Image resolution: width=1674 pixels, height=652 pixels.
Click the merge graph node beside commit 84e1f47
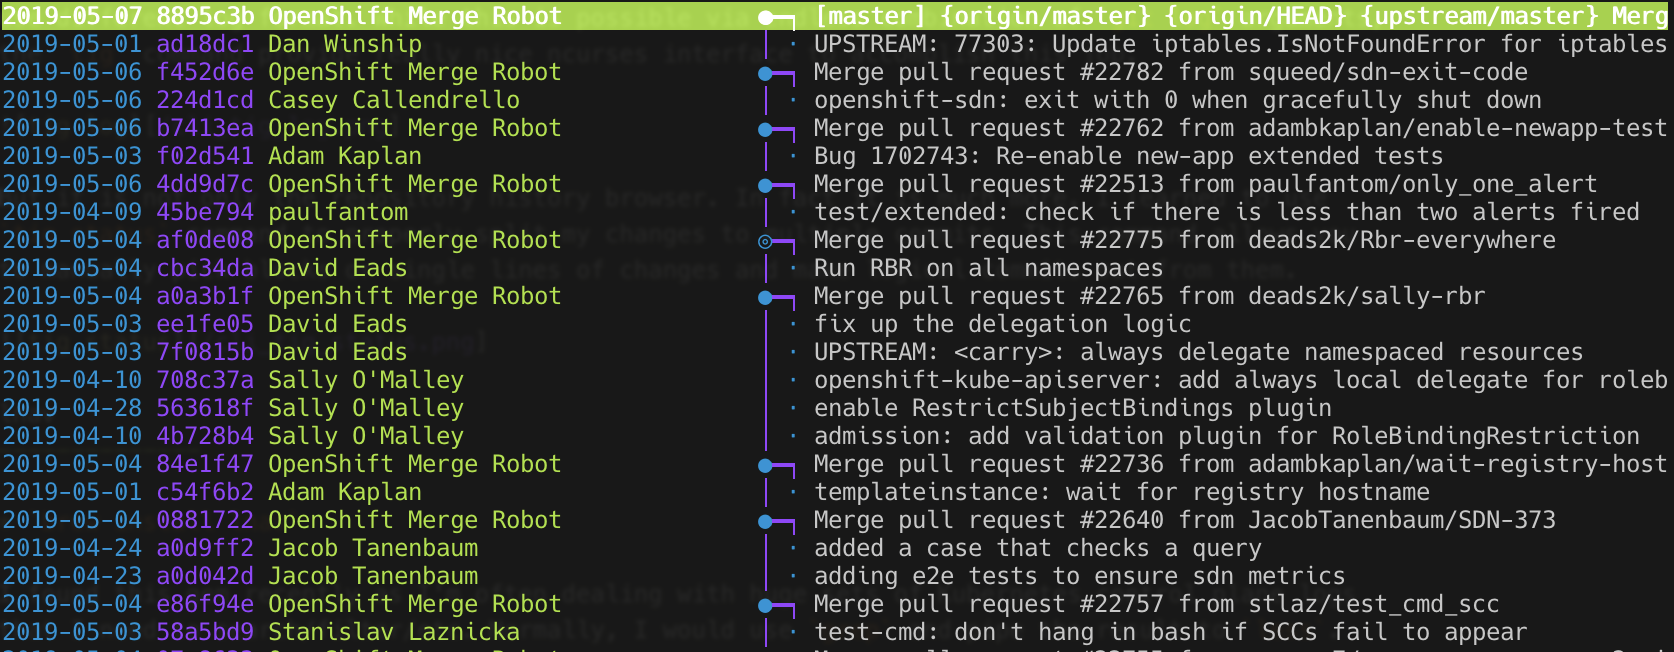pyautogui.click(x=765, y=465)
